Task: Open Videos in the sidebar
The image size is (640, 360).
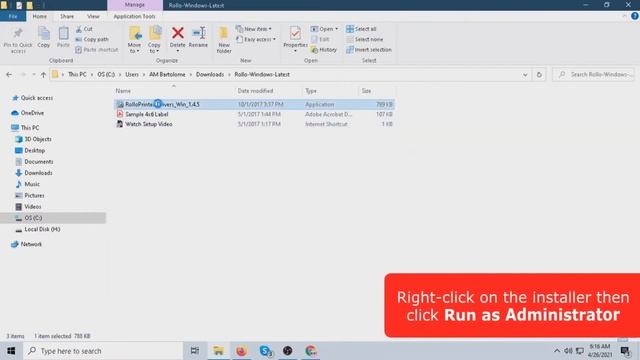Action: pyautogui.click(x=29, y=207)
